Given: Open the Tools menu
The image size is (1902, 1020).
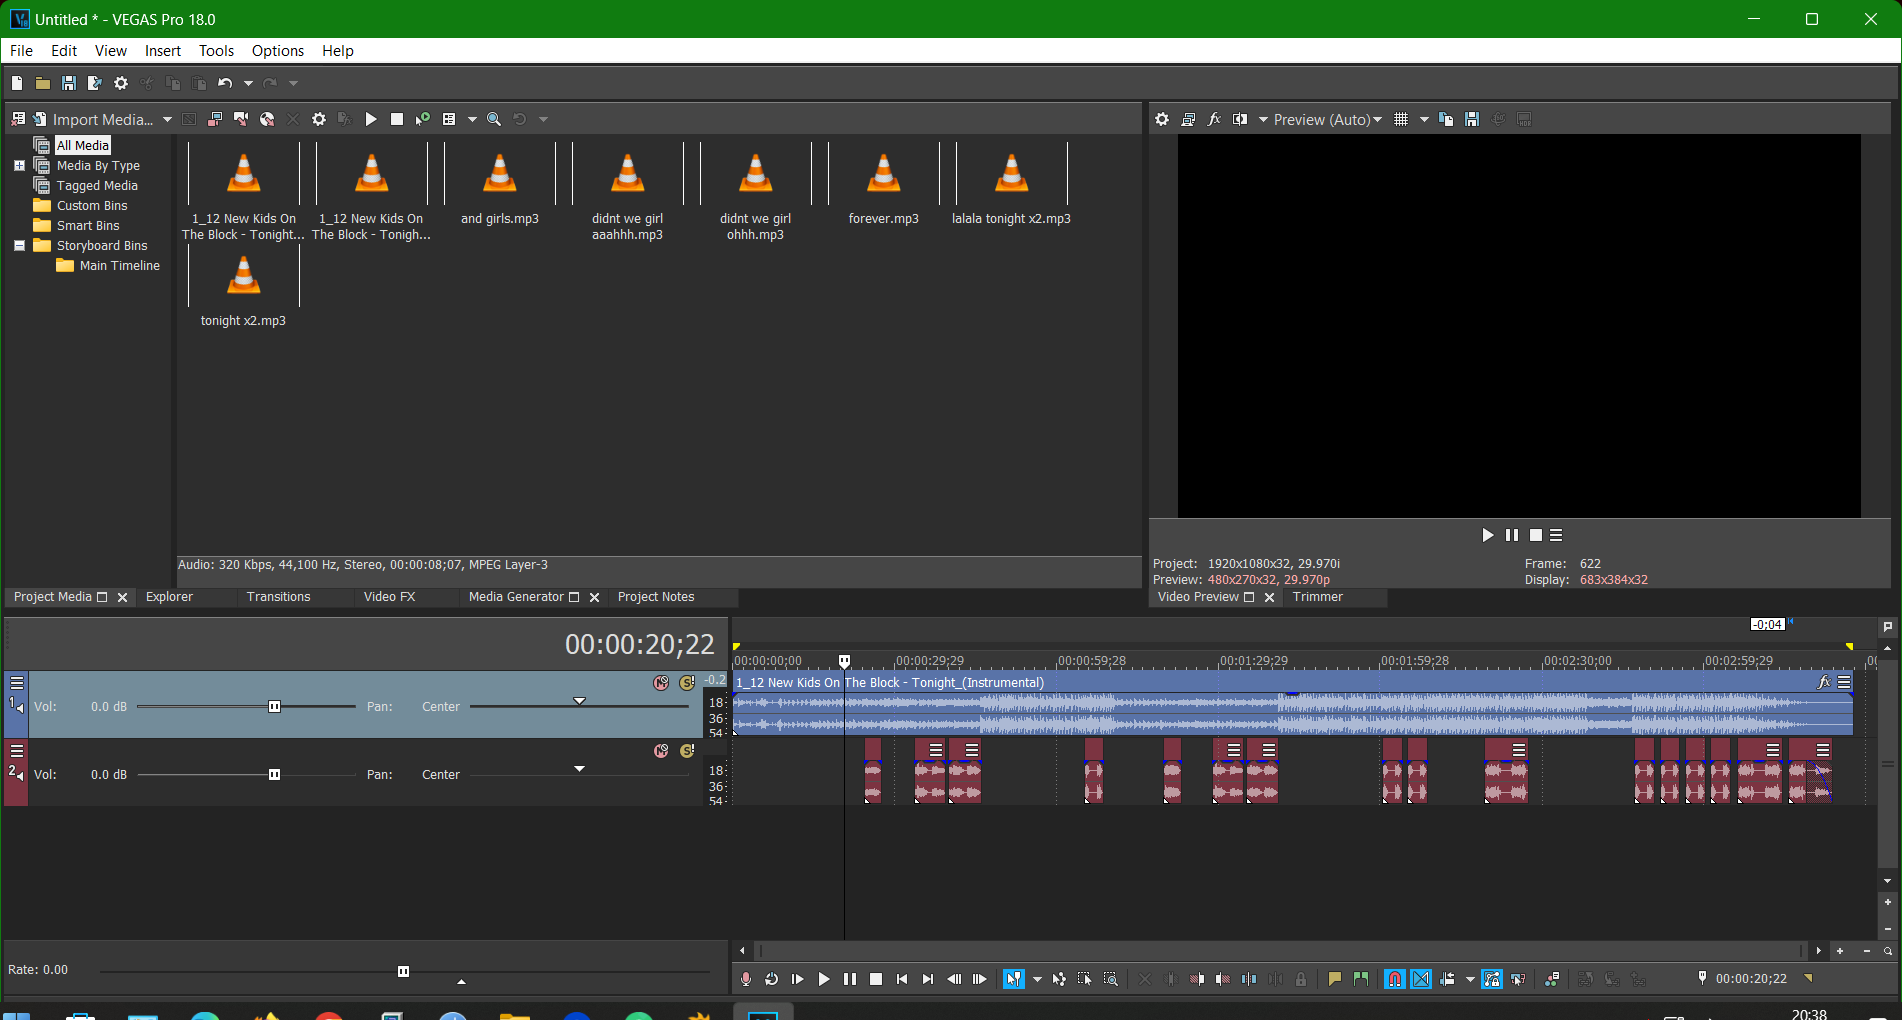Looking at the screenshot, I should coord(216,51).
